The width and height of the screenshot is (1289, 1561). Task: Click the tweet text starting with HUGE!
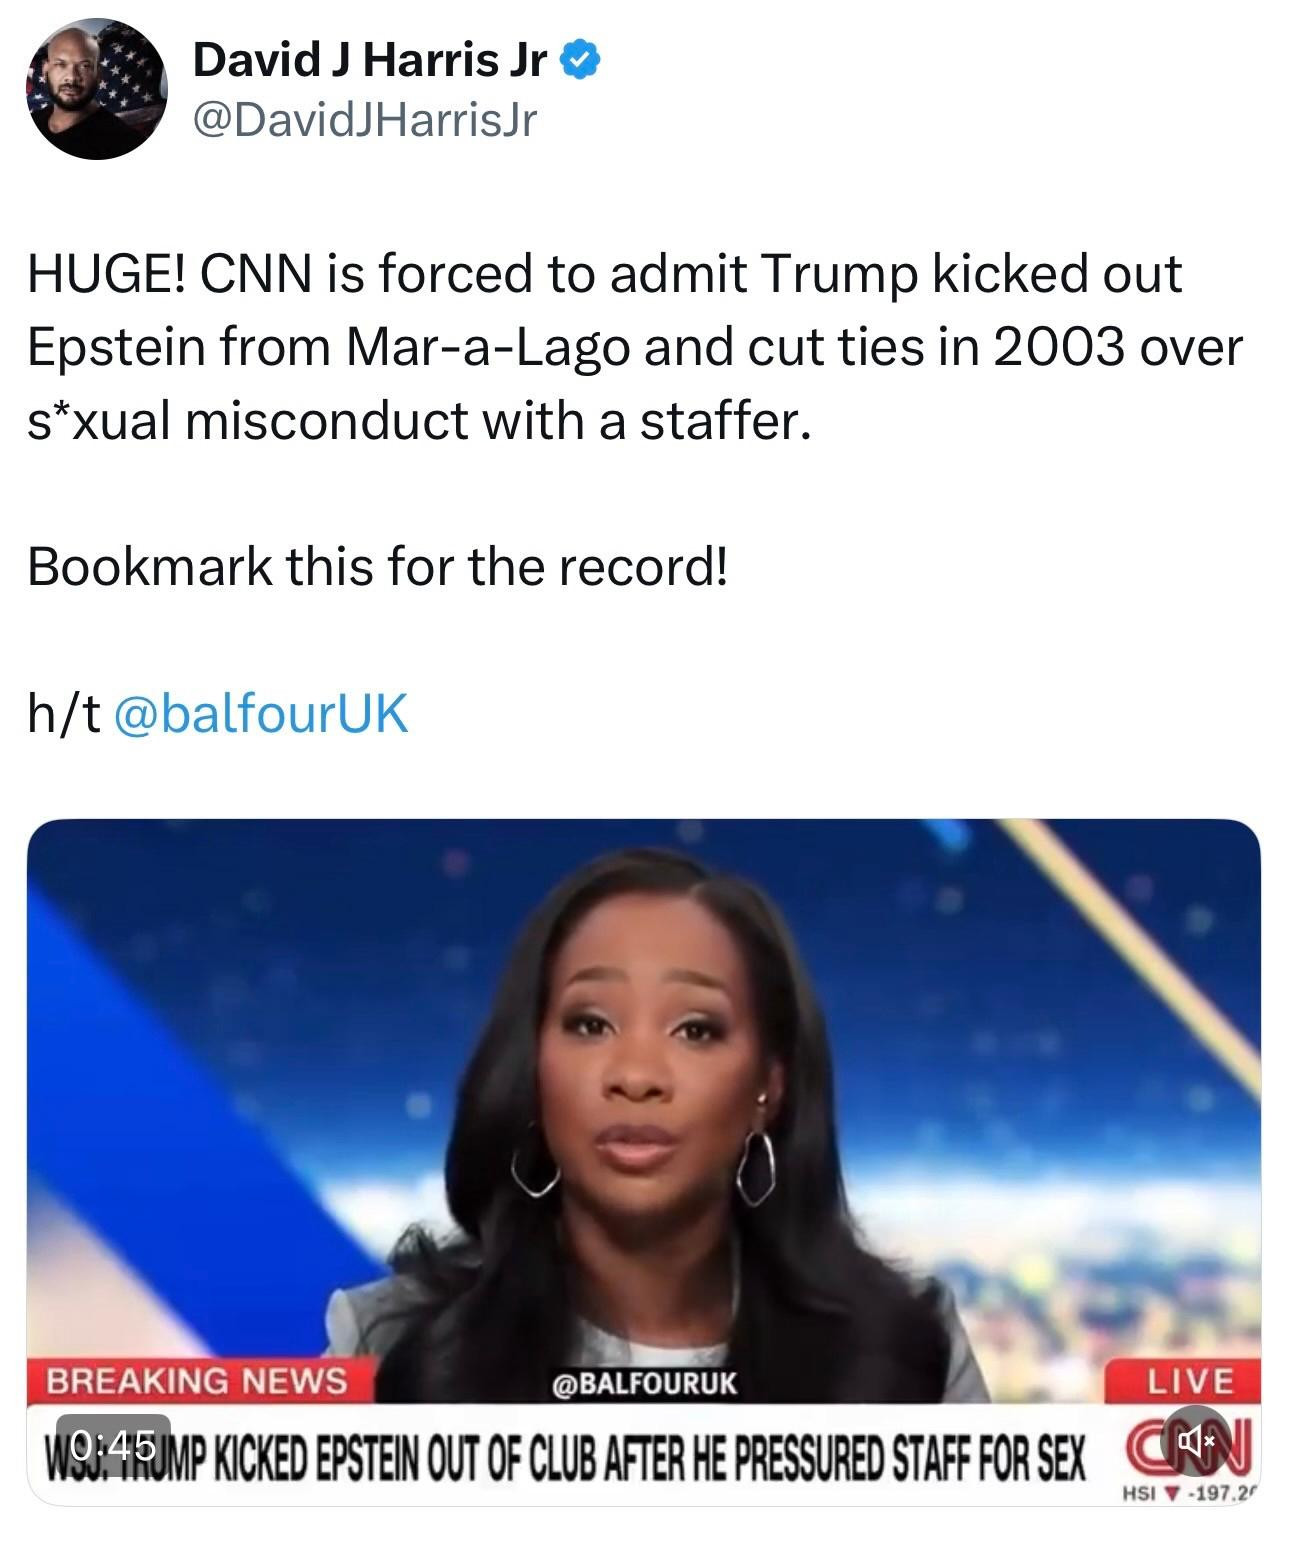point(634,346)
